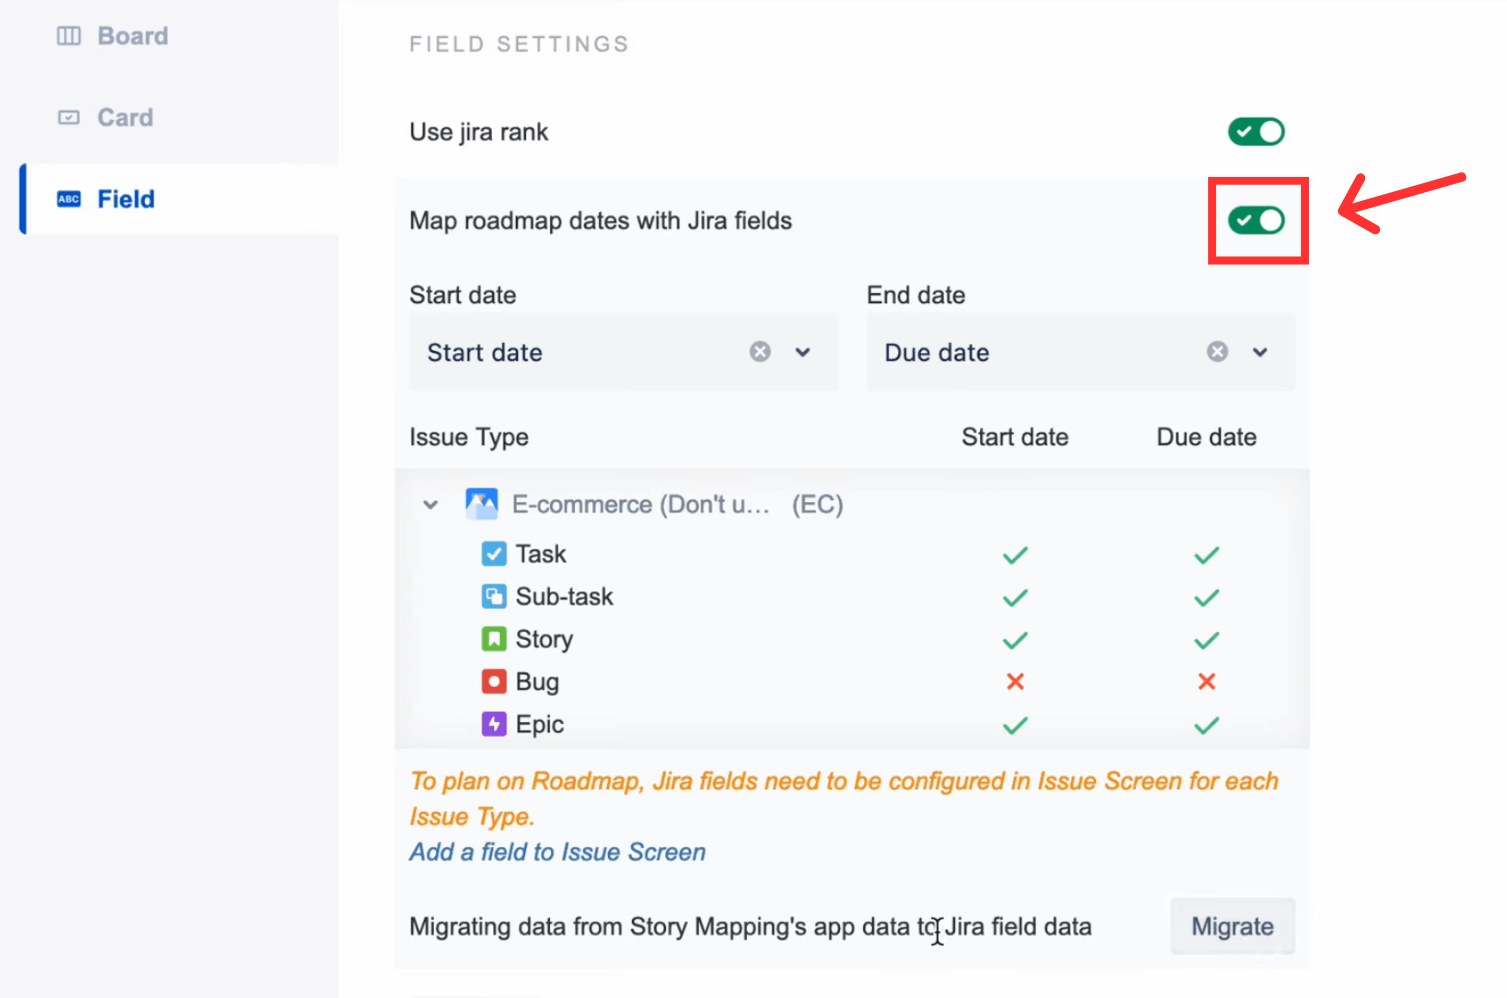Toggle off Use jira rank switch

click(x=1256, y=132)
